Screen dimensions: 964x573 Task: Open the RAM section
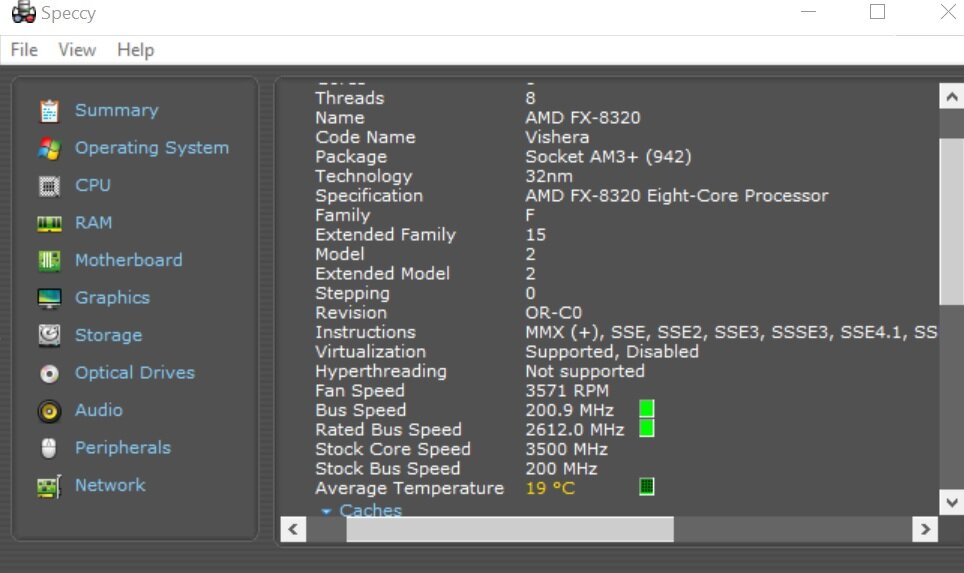[x=93, y=223]
